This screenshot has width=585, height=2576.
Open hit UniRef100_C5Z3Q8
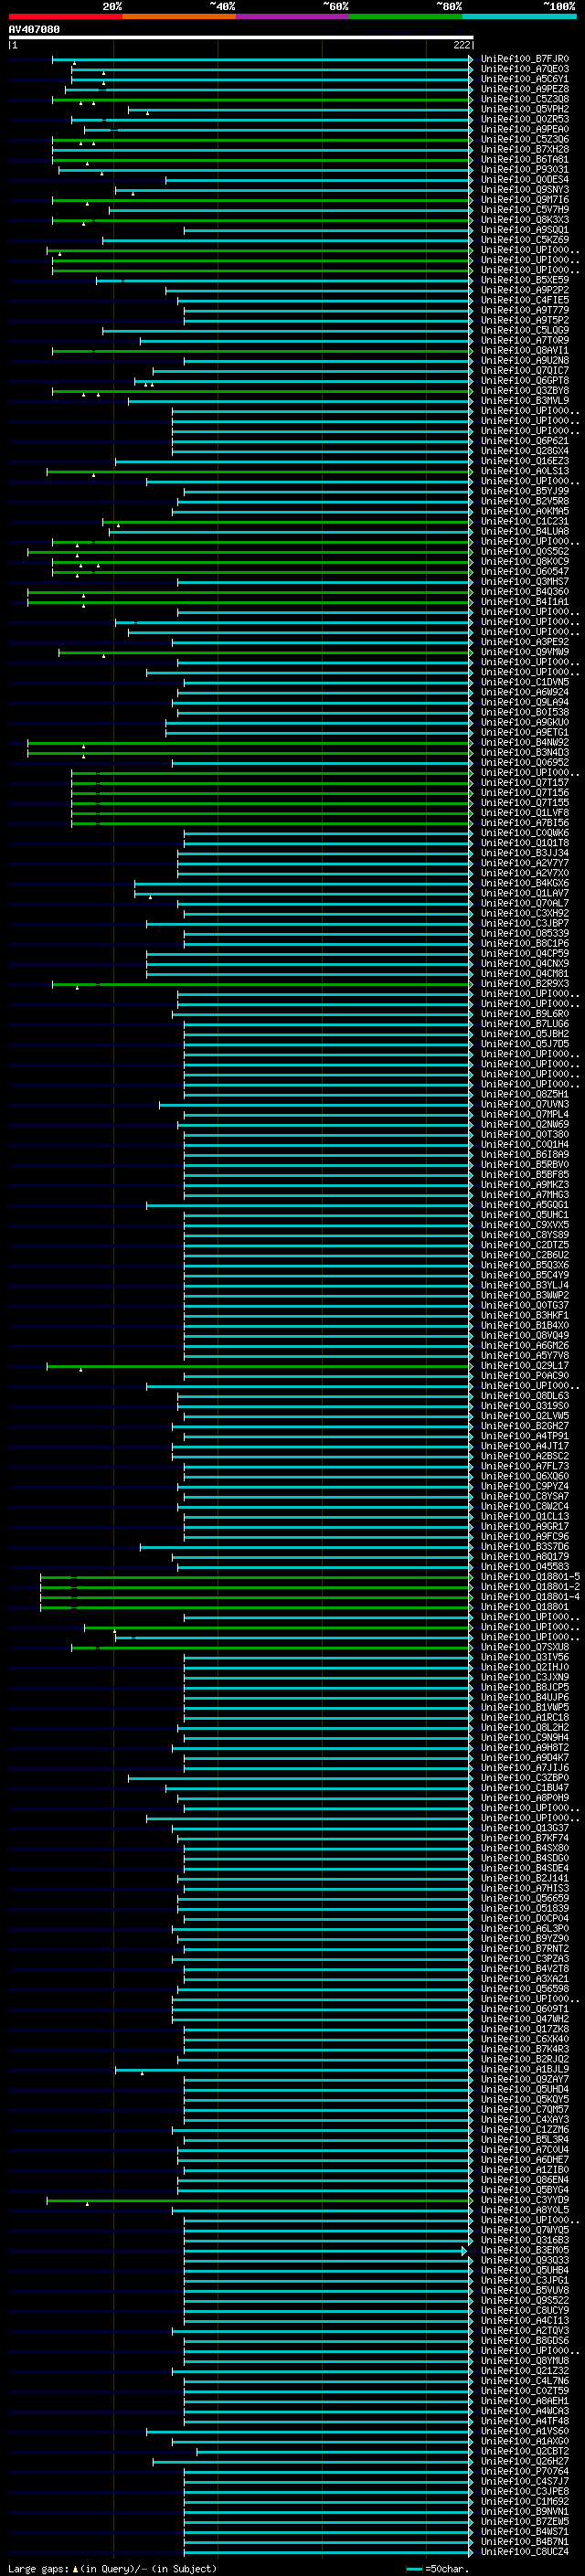point(524,99)
